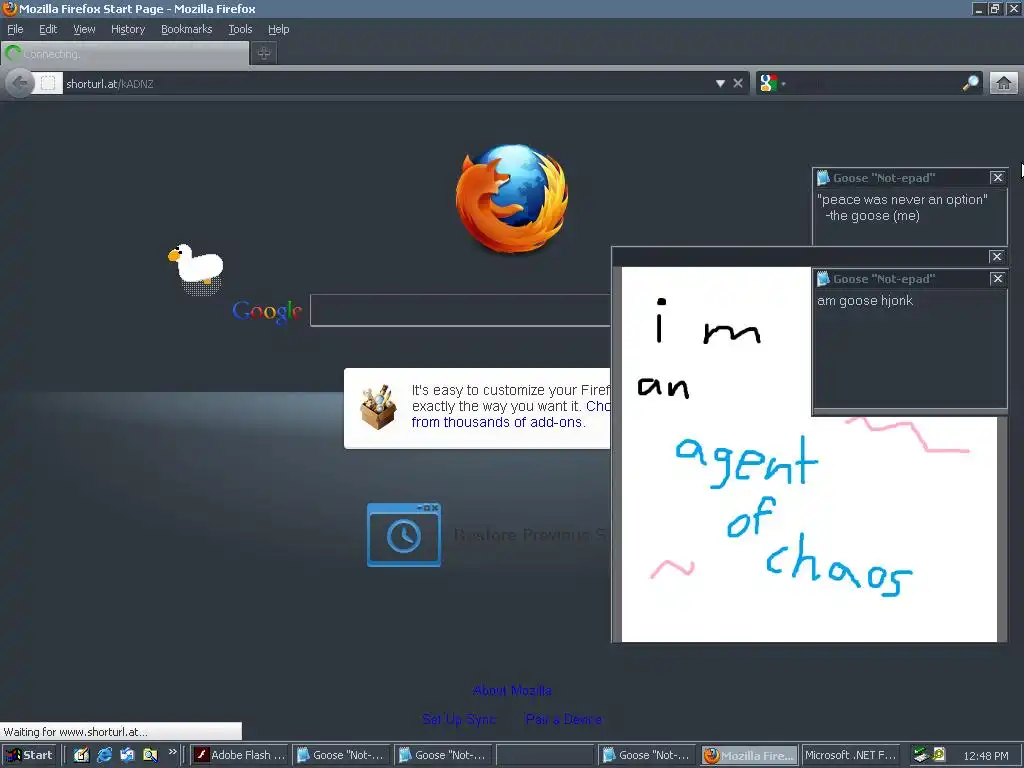Viewport: 1024px width, 768px height.
Task: Click the 'peace was never an option' text
Action: [x=902, y=200]
